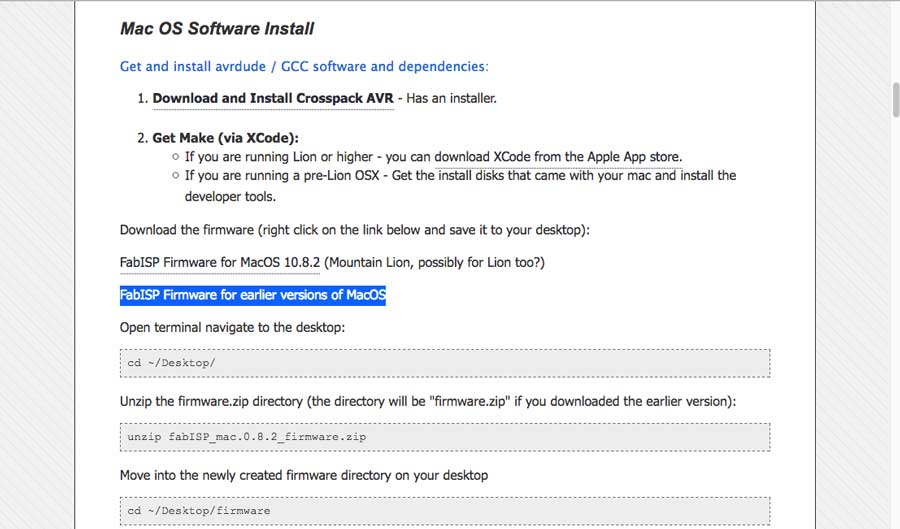Click highlighted FabISP Firmware for earlier versions link

point(252,295)
